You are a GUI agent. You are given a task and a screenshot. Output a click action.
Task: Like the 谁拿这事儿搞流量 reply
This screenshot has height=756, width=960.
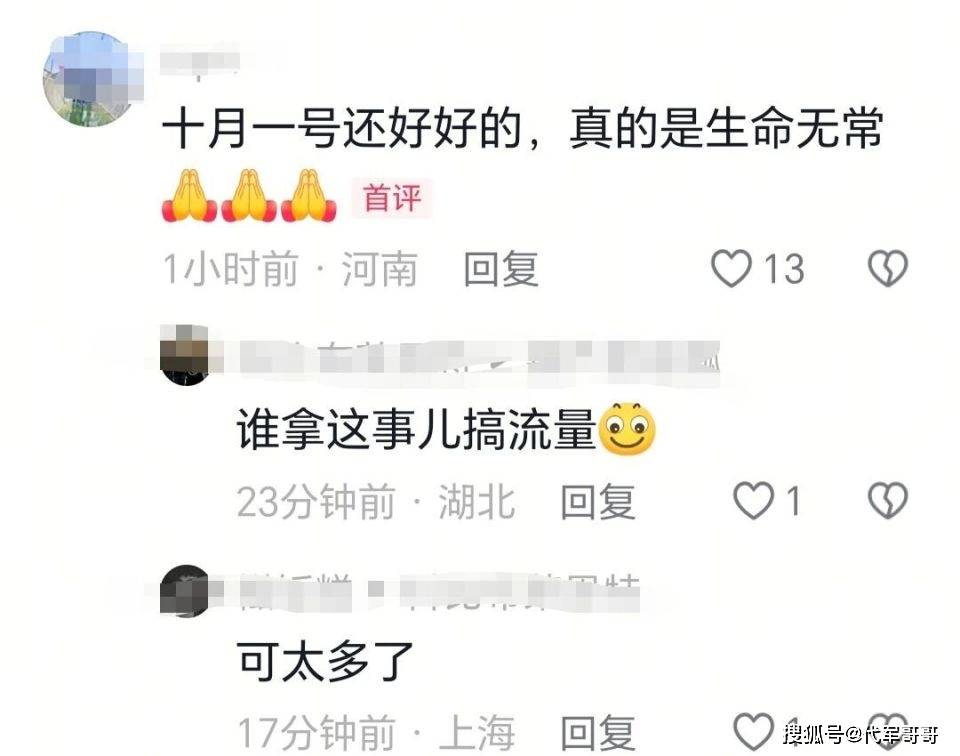[753, 501]
